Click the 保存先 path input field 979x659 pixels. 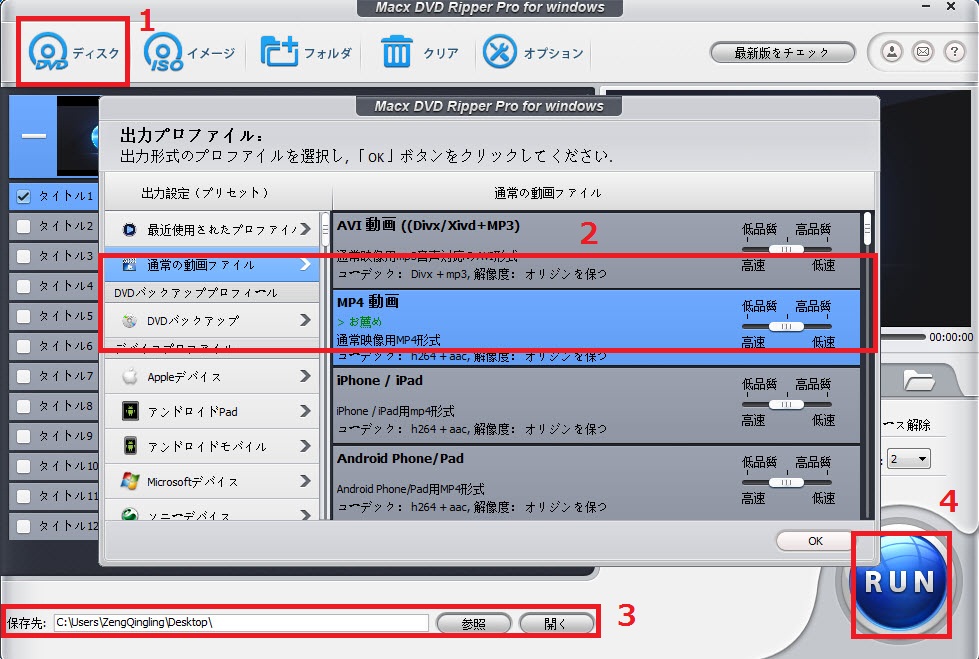coord(241,623)
